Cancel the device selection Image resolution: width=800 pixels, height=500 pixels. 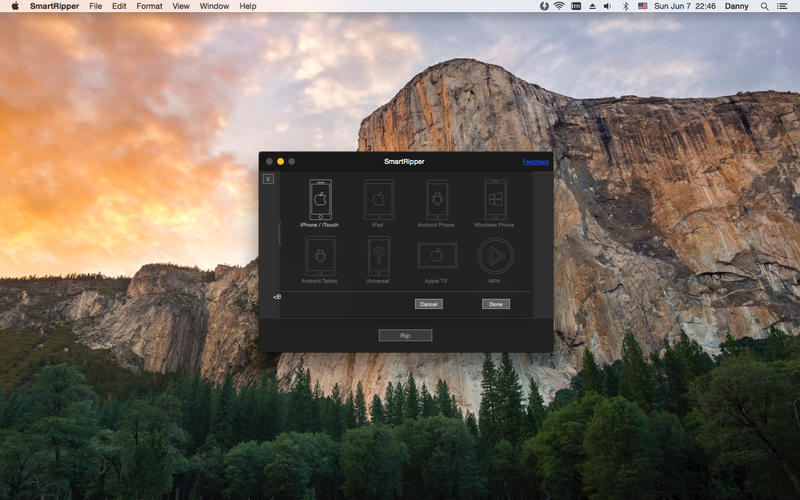(x=428, y=304)
